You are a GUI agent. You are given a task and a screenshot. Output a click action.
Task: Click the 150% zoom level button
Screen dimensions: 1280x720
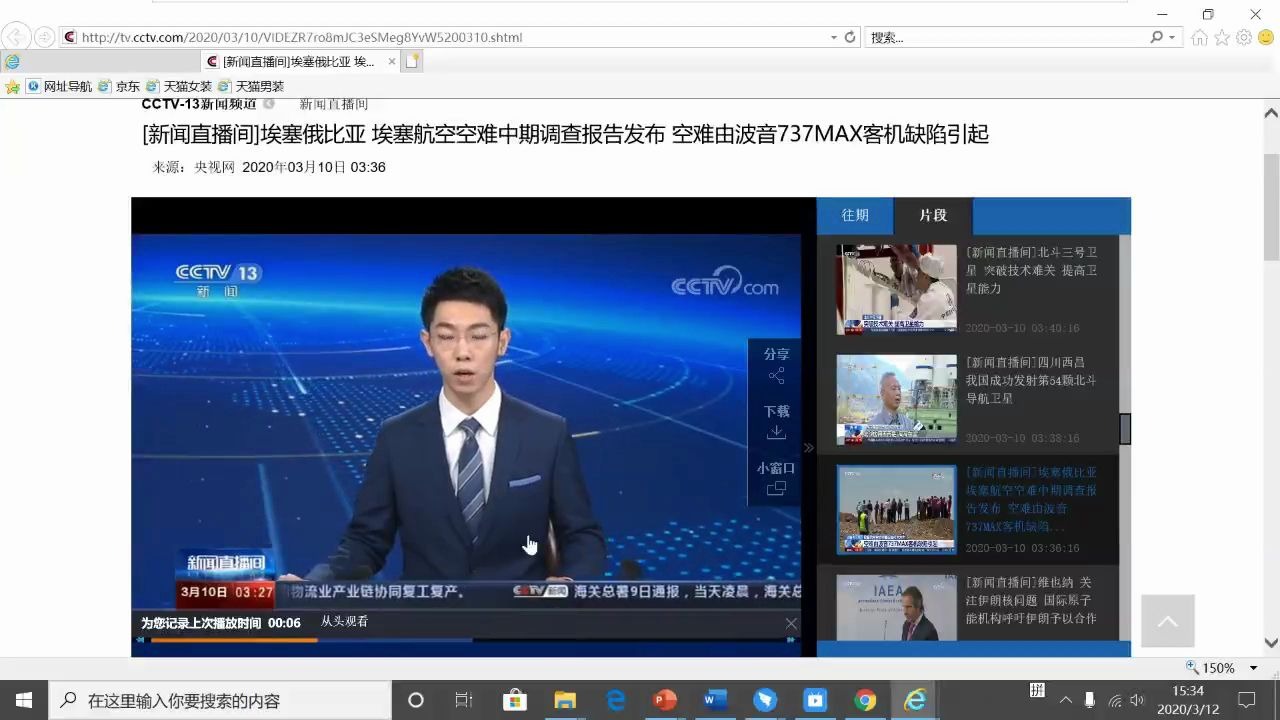[1211, 667]
